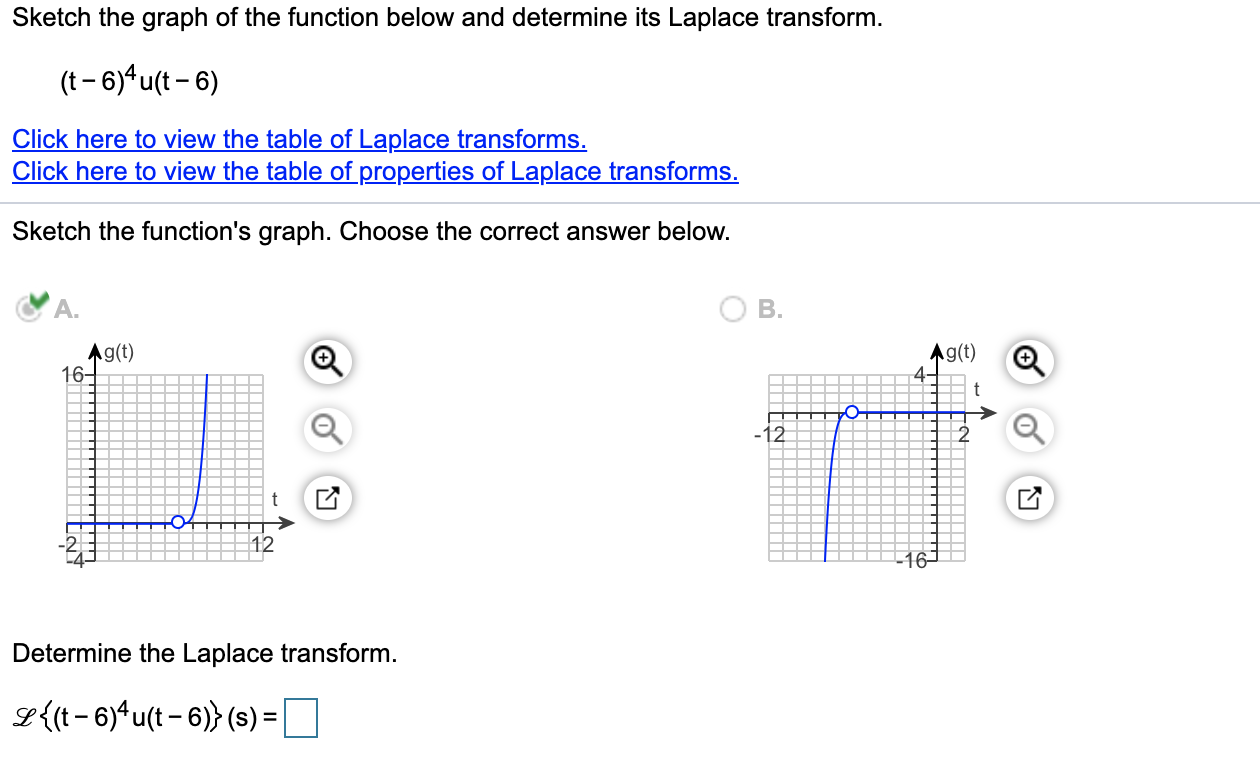This screenshot has height=784, width=1260.
Task: Click the open circle marker on graph A
Action: pyautogui.click(x=178, y=522)
